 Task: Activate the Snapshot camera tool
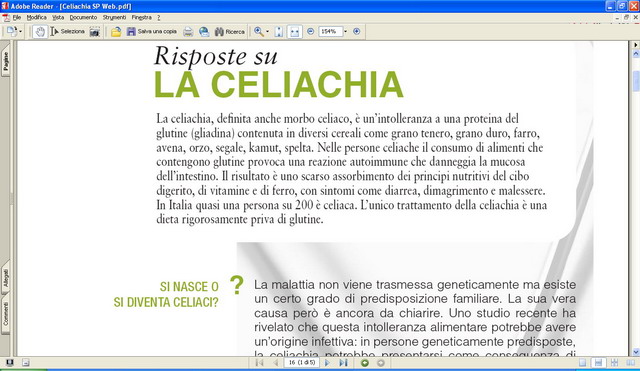95,32
